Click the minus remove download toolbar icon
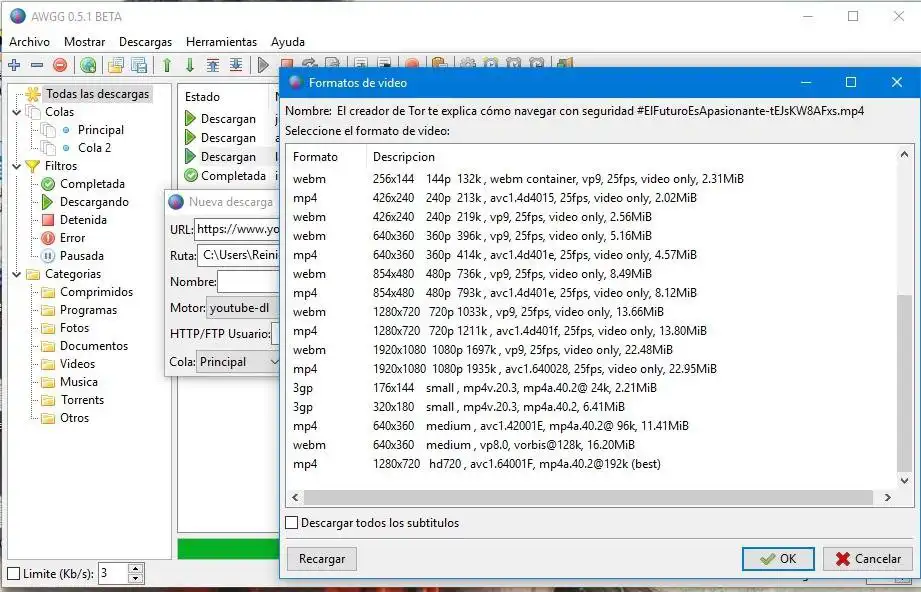Viewport: 921px width, 592px height. point(37,65)
